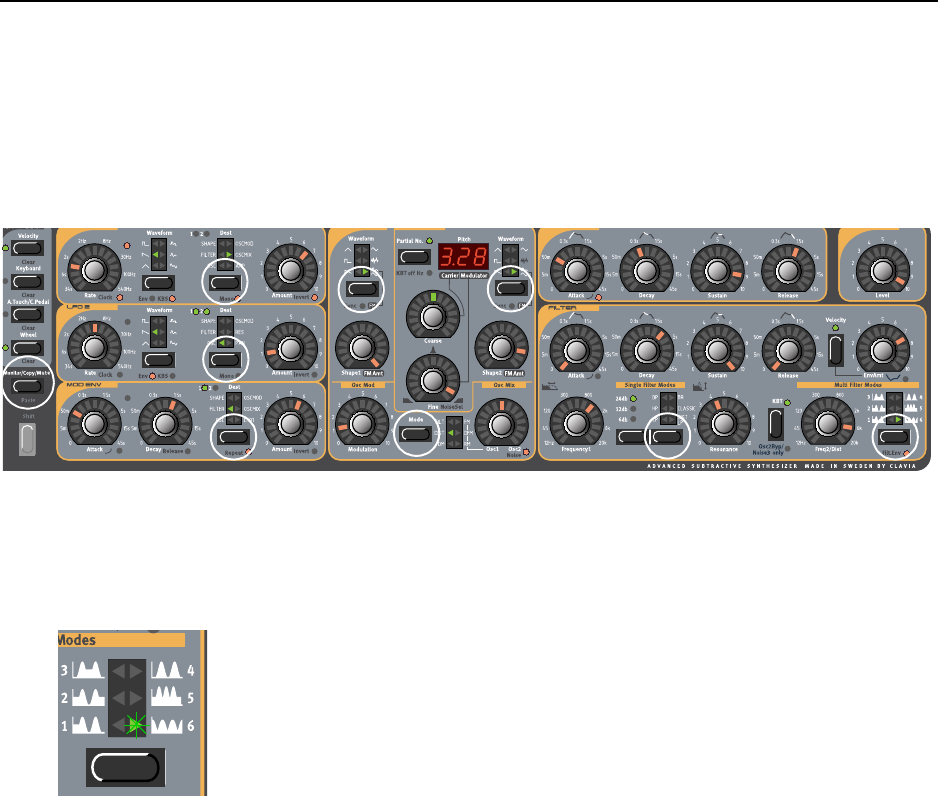Click the Coarse pitch knob
This screenshot has height=796, width=938.
[x=433, y=316]
